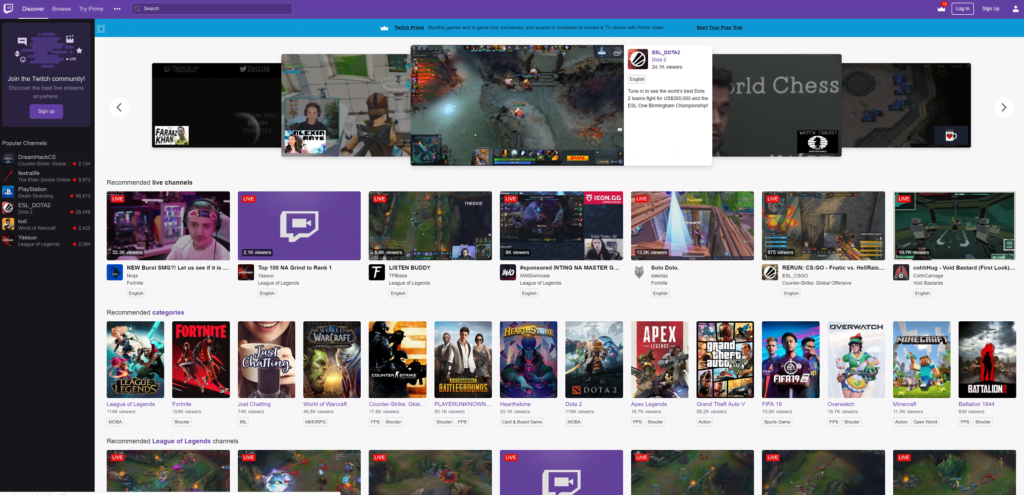Open World of Warcraft category cover
The image size is (1024, 495).
coord(332,359)
